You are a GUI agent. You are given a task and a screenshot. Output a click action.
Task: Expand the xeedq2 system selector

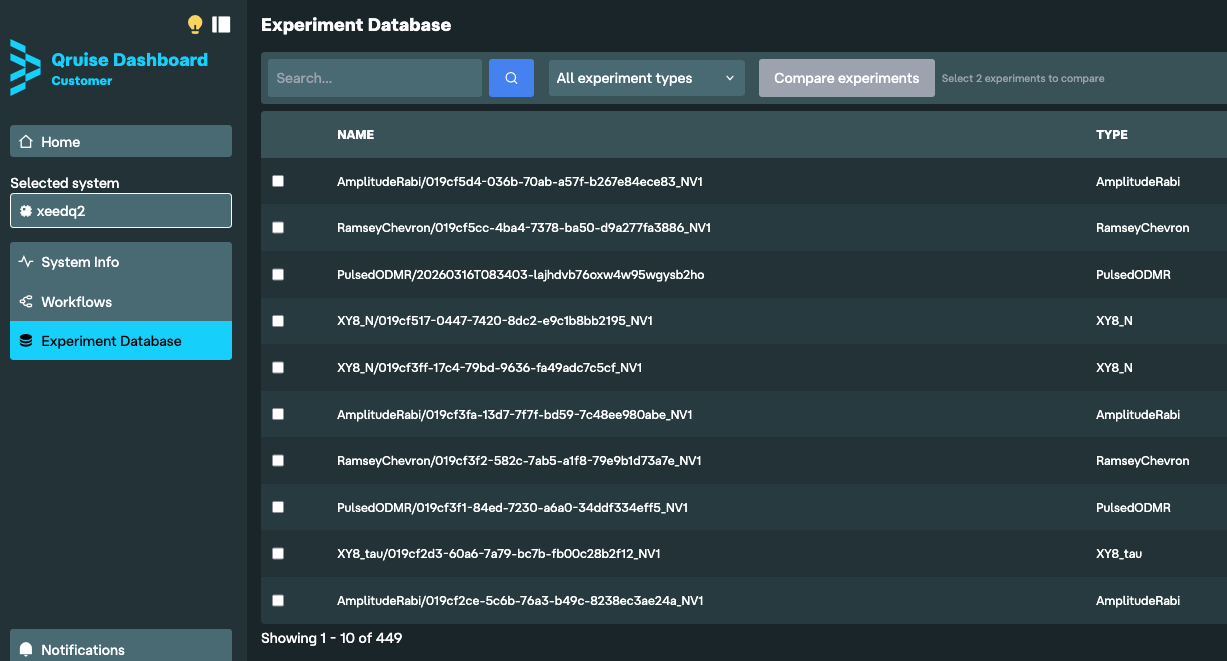(x=120, y=210)
